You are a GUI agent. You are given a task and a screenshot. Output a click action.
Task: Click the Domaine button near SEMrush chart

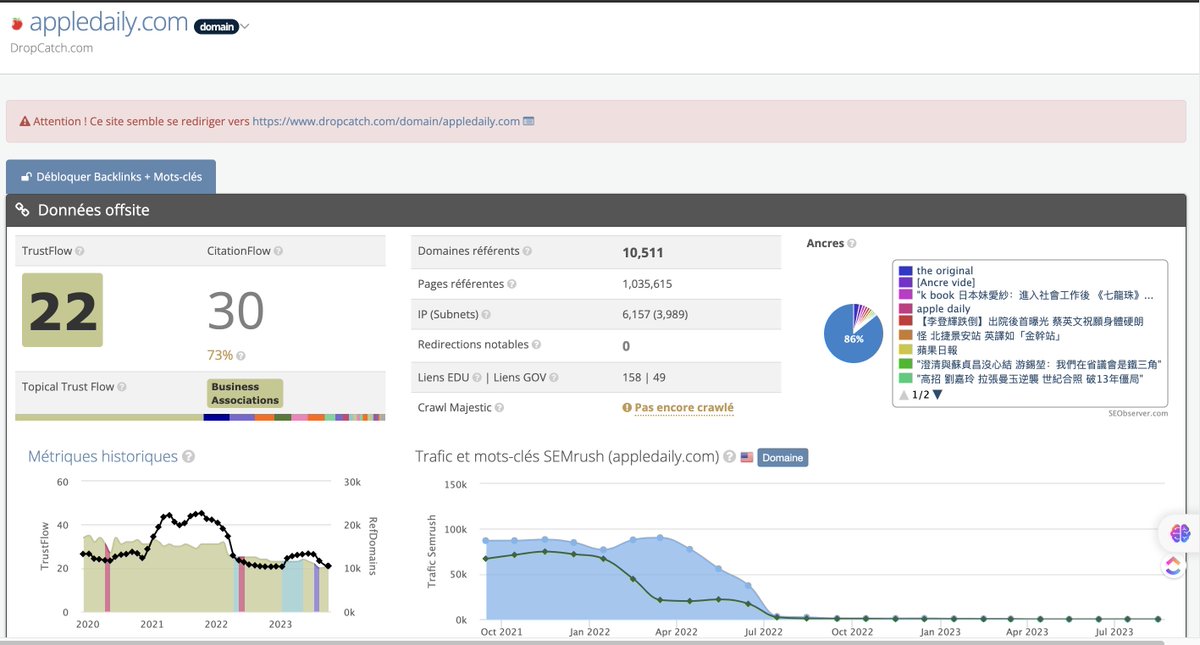(782, 457)
